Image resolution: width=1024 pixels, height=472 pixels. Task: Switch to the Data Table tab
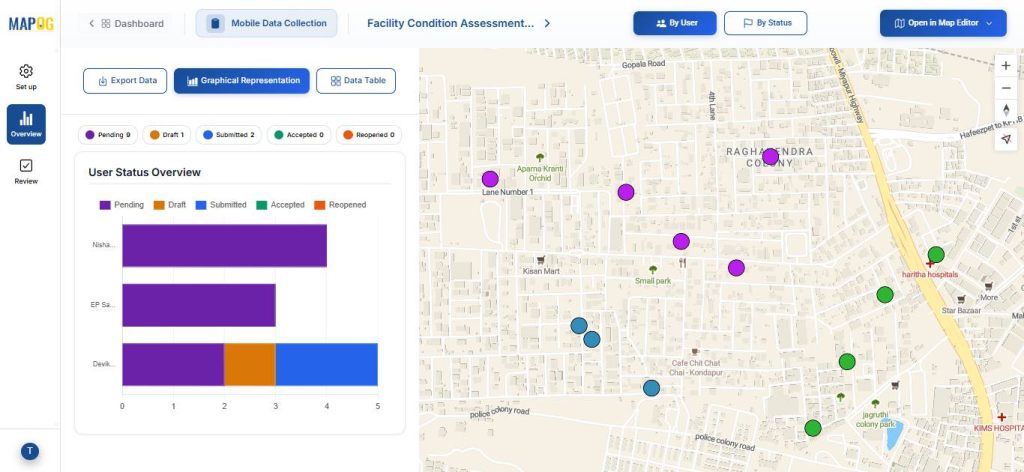point(356,80)
